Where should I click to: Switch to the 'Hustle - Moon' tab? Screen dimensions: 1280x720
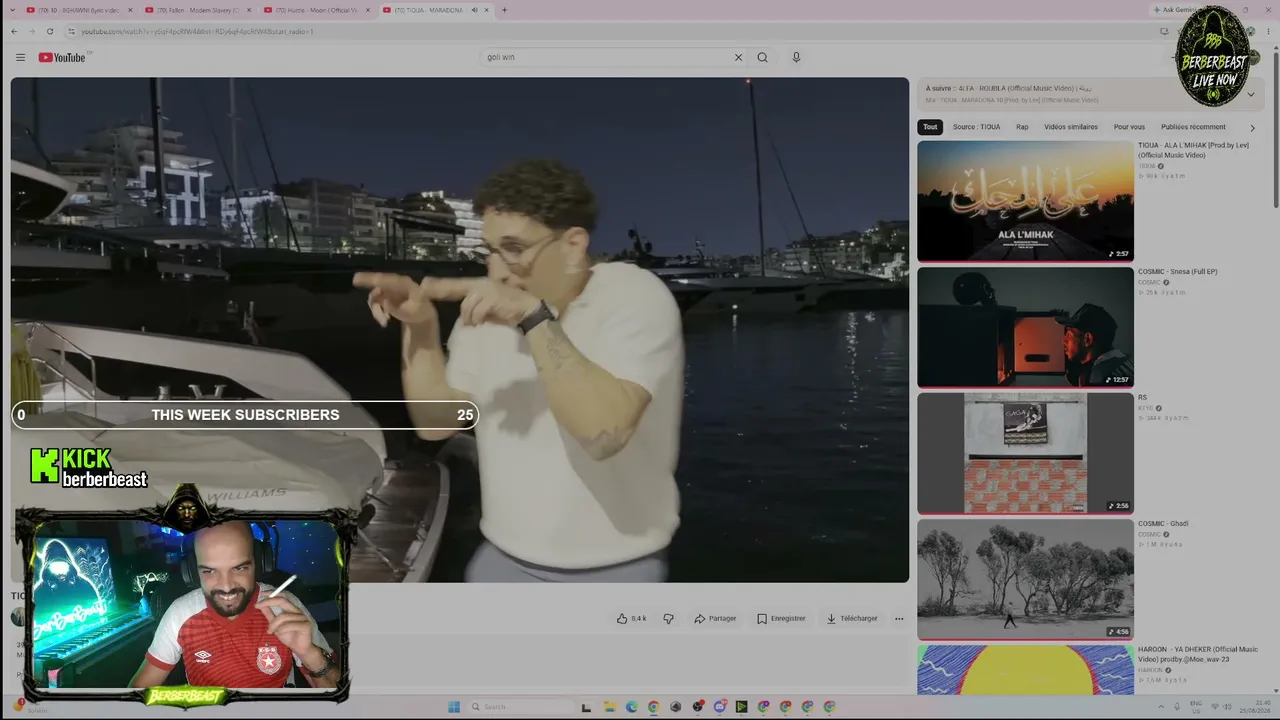pos(316,10)
